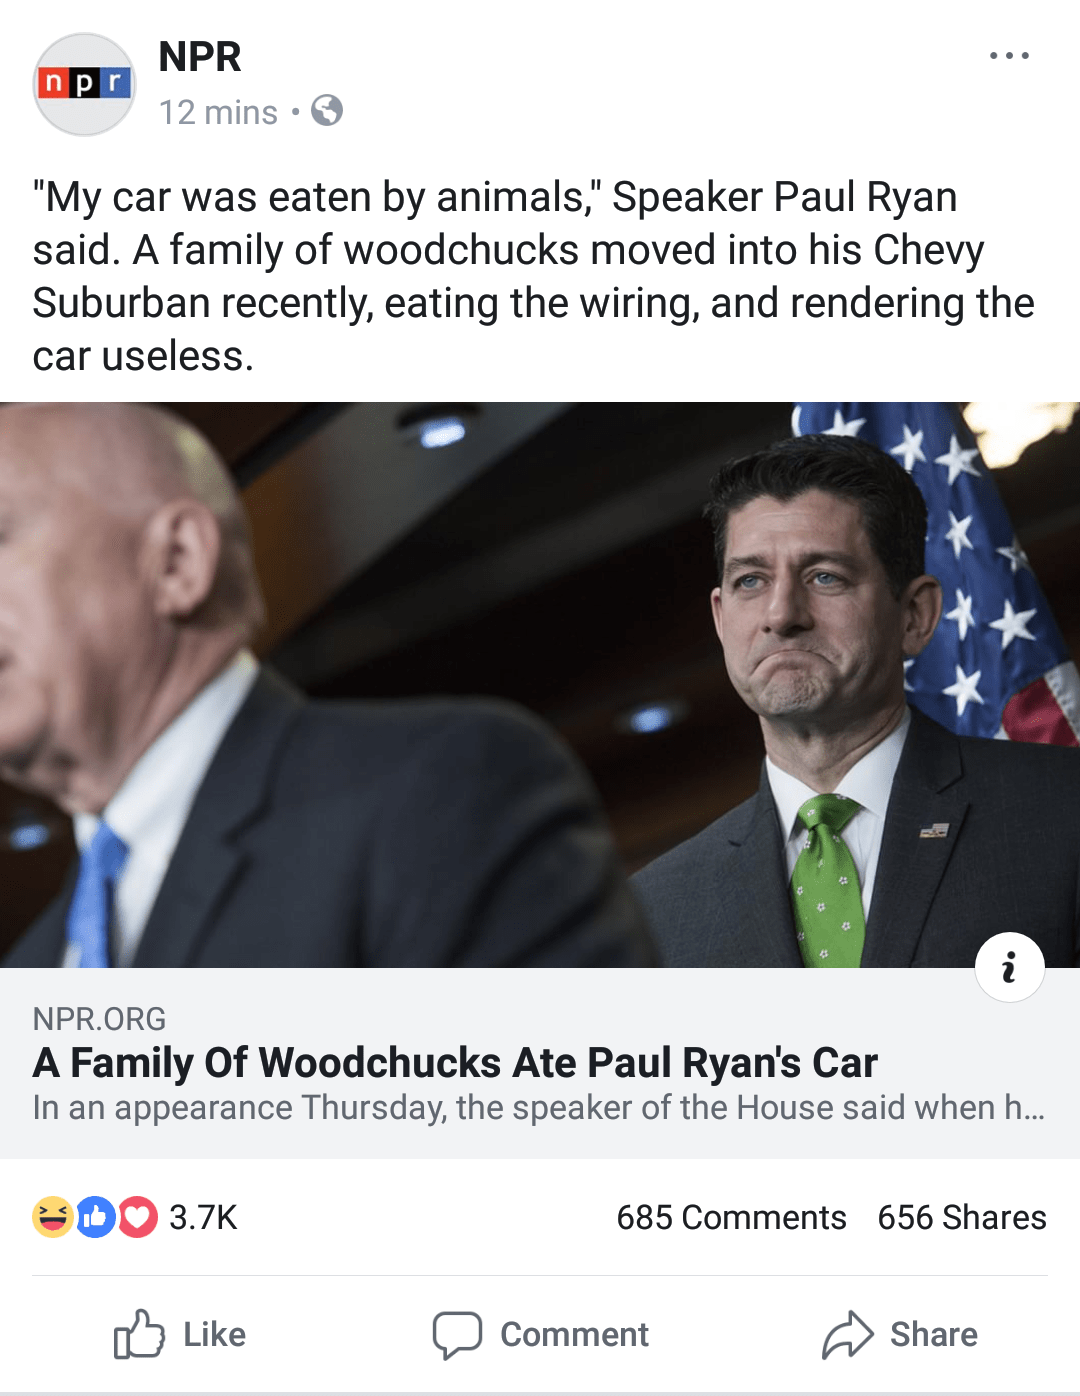Open the three-dot post options menu
The width and height of the screenshot is (1080, 1396).
[x=1009, y=56]
